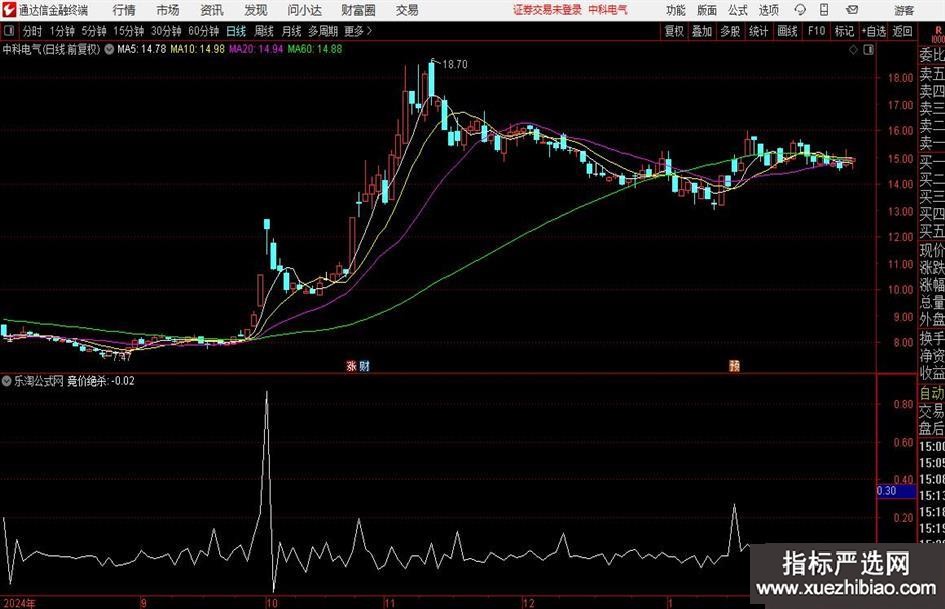945x609 pixels.
Task: Select the 15分钟 period tab
Action: click(x=128, y=31)
